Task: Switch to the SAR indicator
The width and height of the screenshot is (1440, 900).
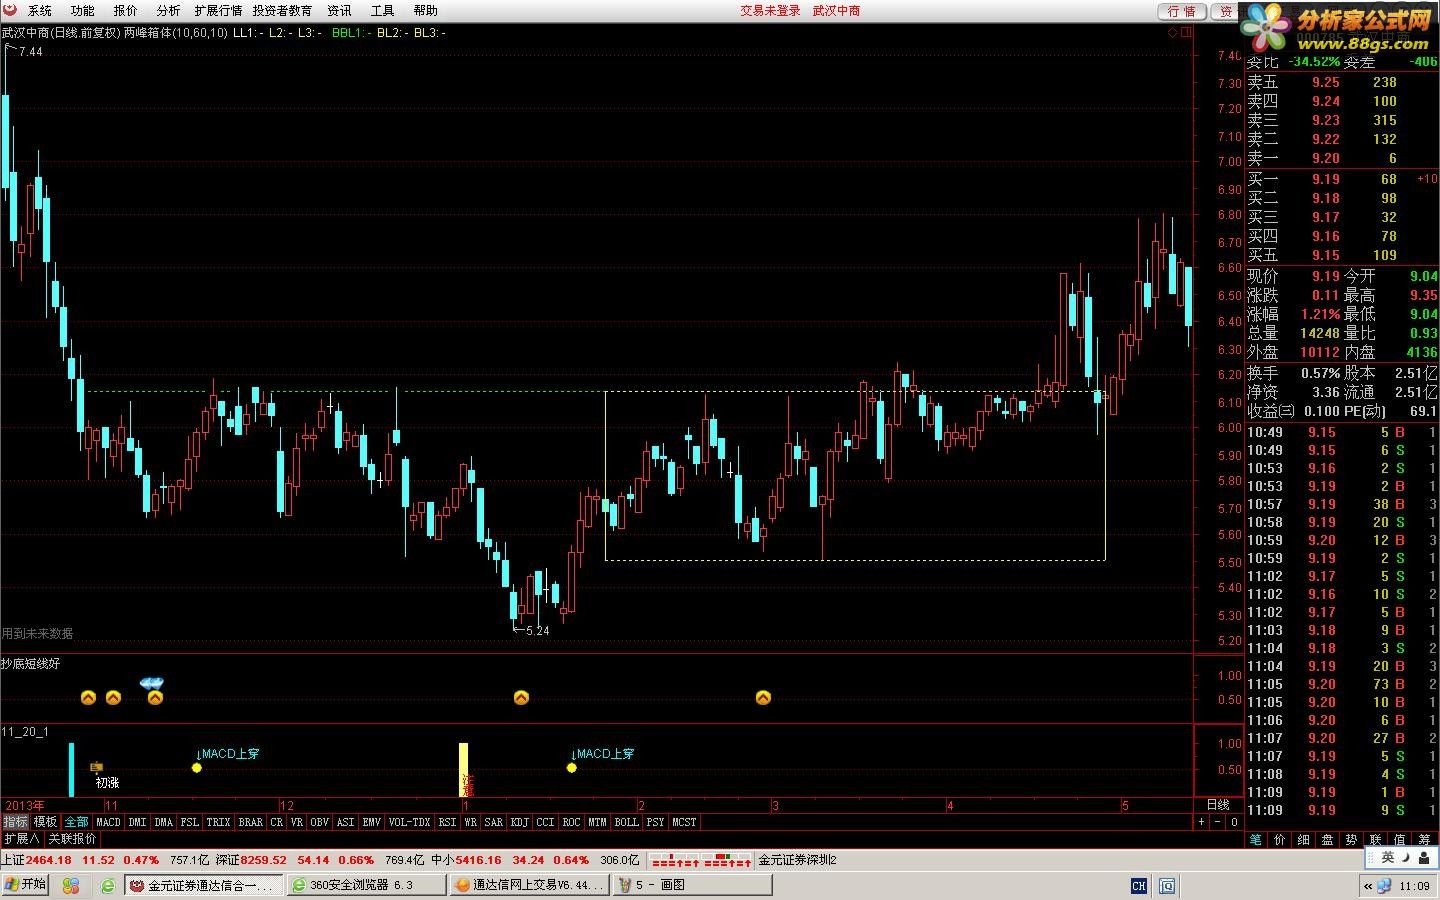Action: (x=494, y=822)
